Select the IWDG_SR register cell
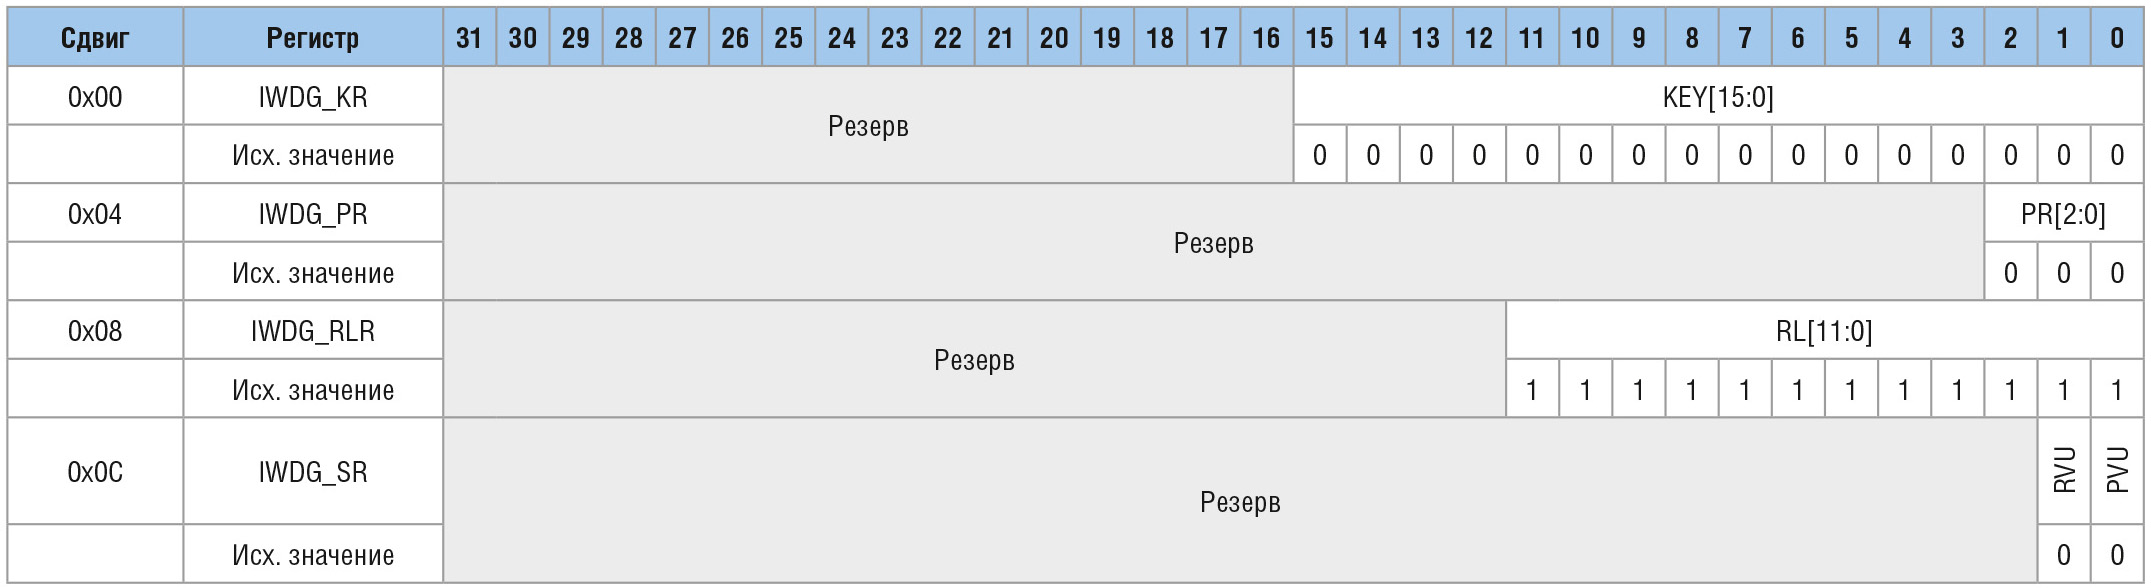 [x=313, y=472]
